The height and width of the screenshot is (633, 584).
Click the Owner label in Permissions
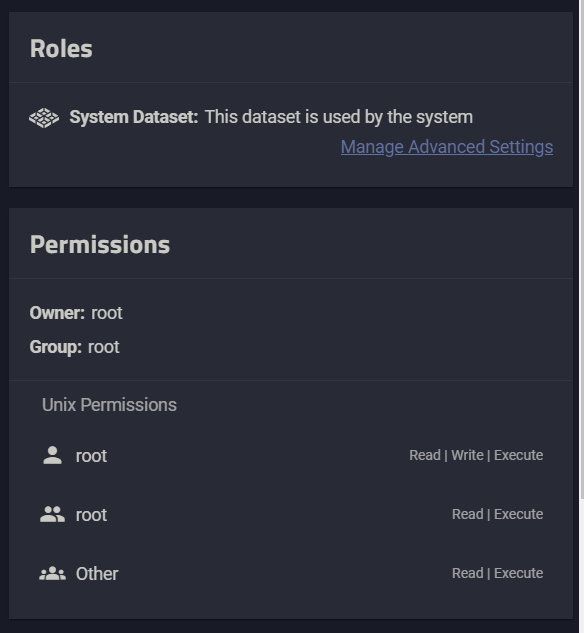(x=57, y=313)
